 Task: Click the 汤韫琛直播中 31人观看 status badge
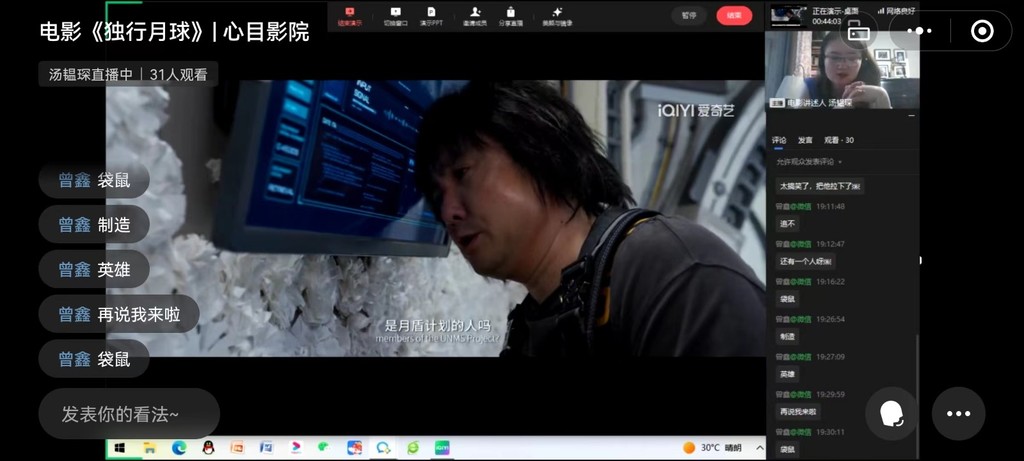128,74
